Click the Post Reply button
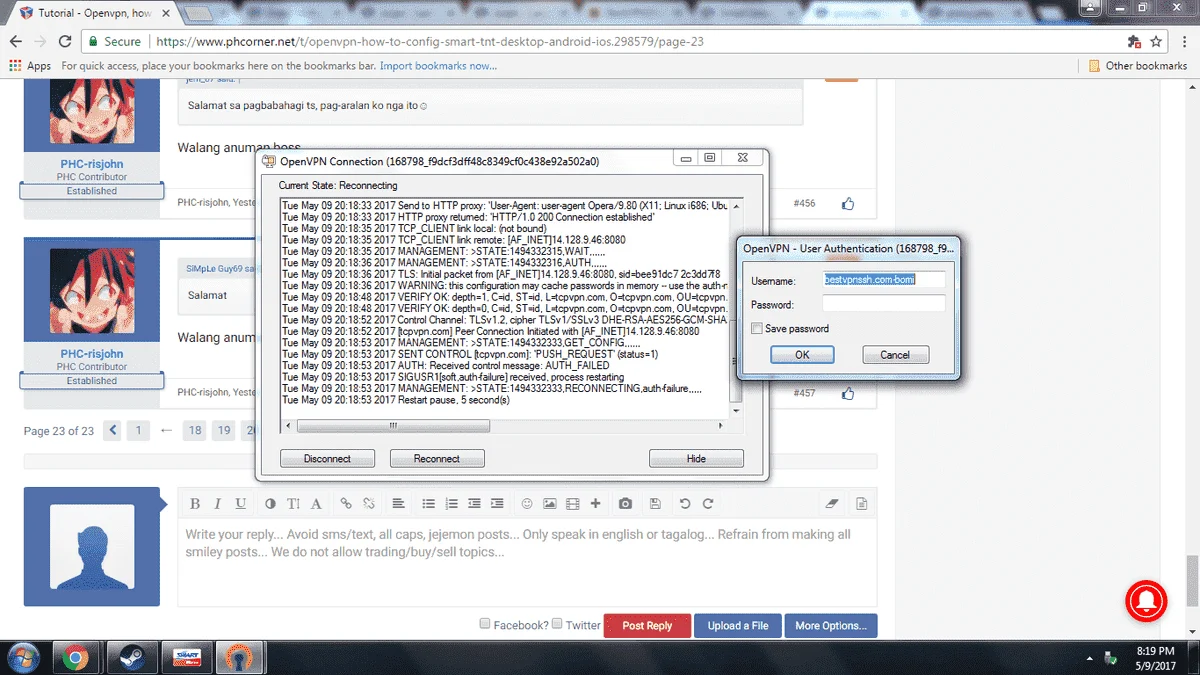Viewport: 1200px width, 675px height. click(x=647, y=625)
